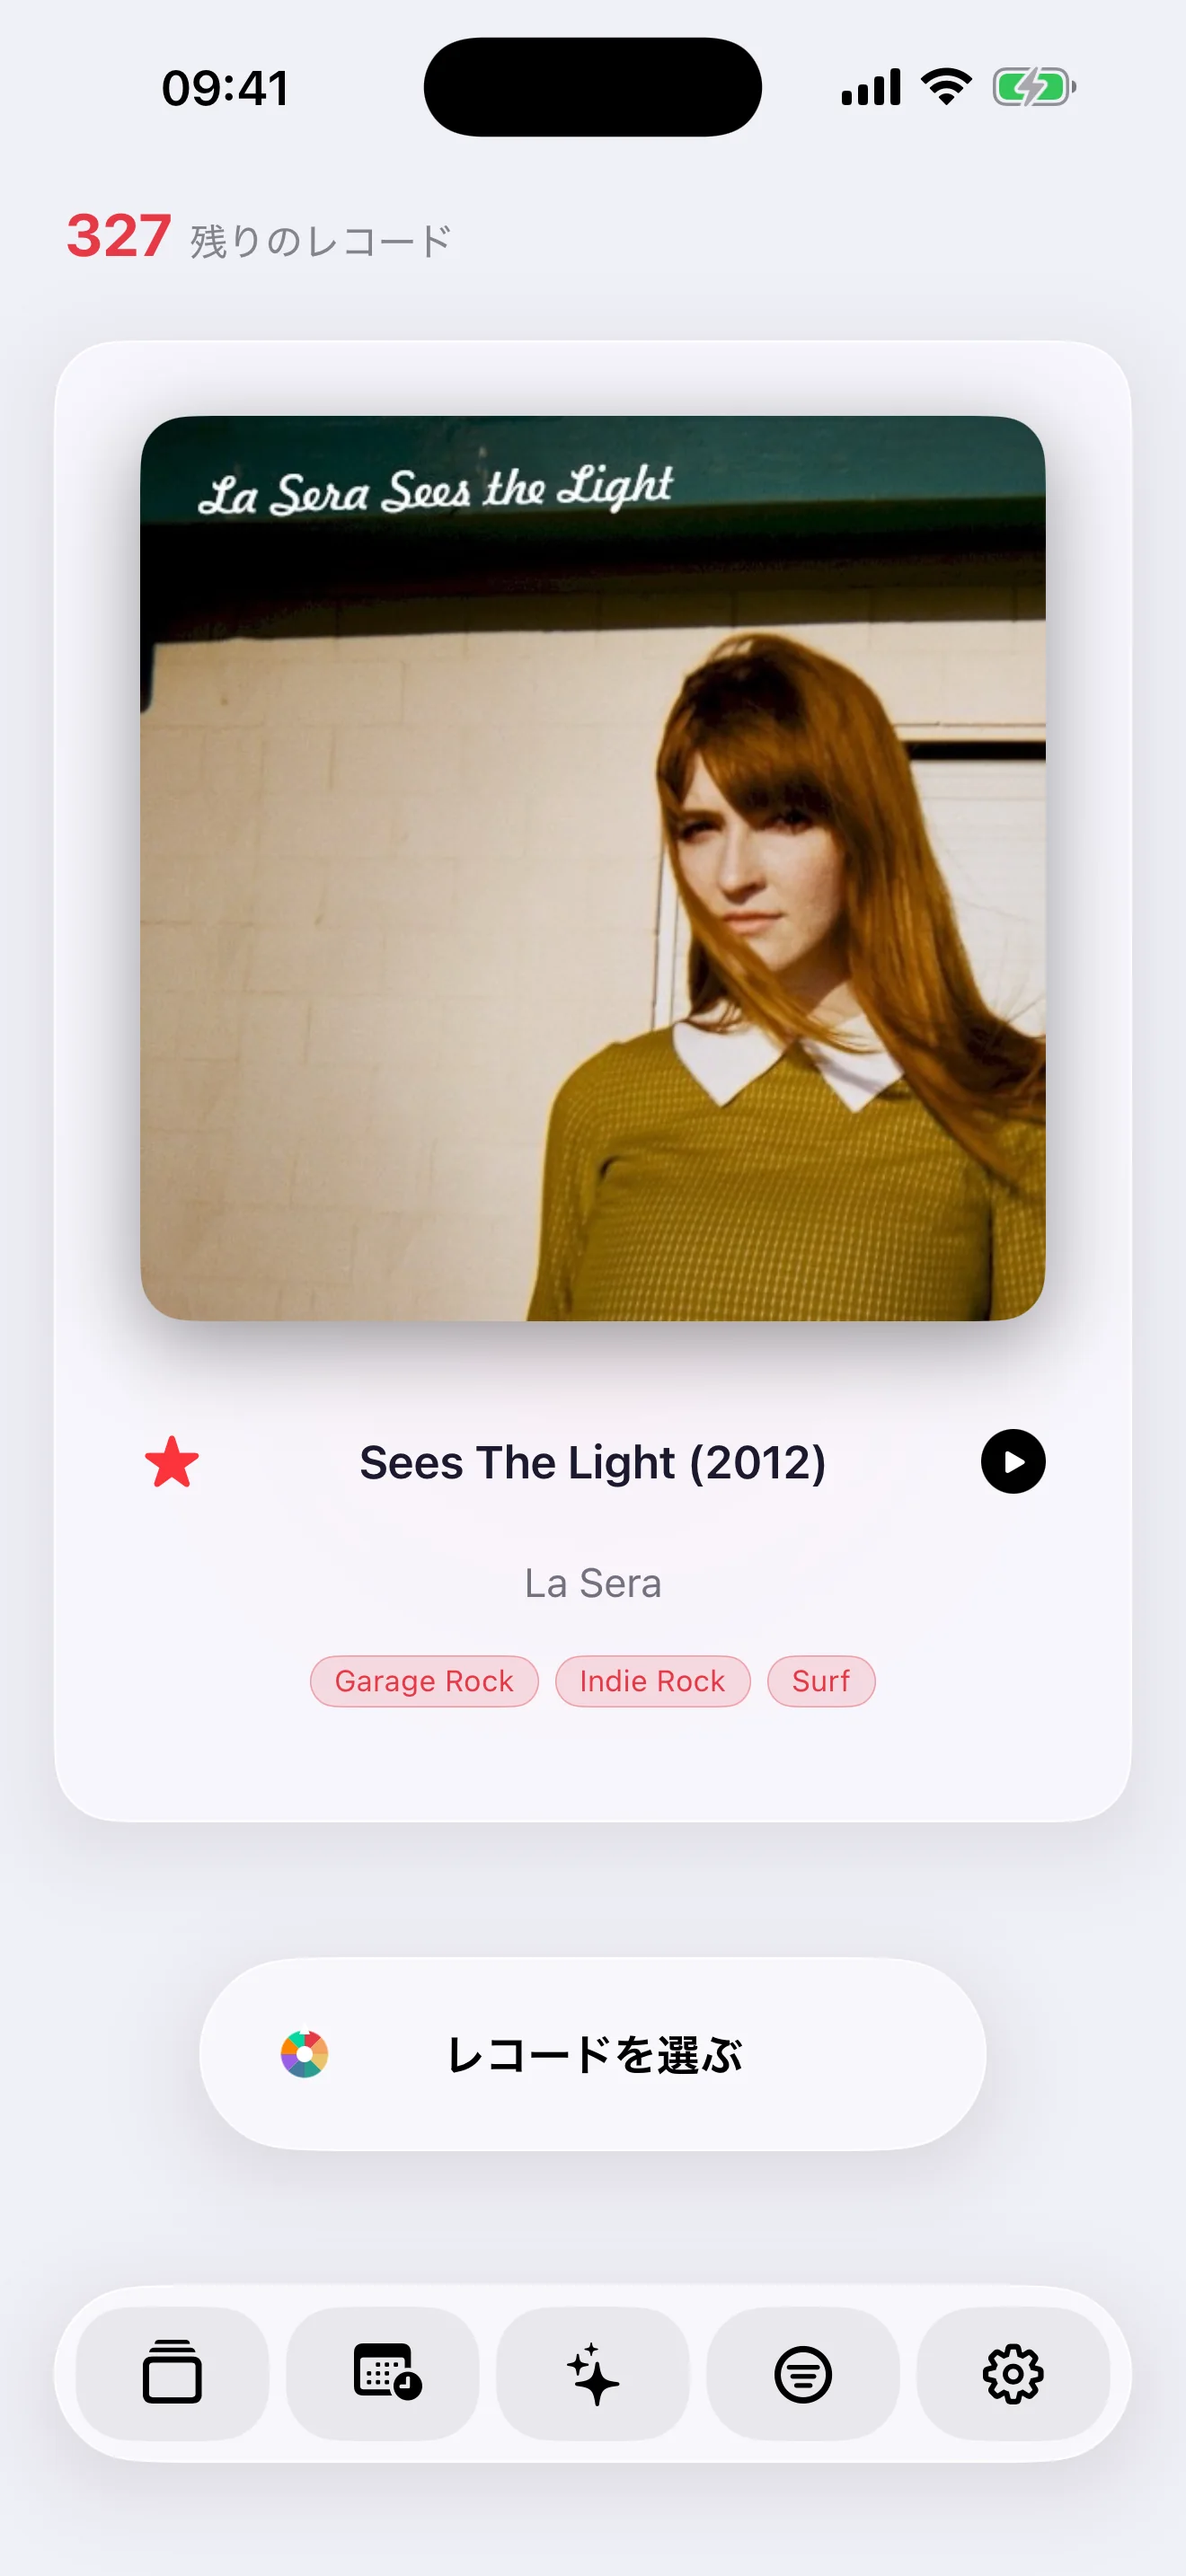Play the Sees The Light album
Screen dimensions: 1186x2576
click(x=1013, y=1462)
